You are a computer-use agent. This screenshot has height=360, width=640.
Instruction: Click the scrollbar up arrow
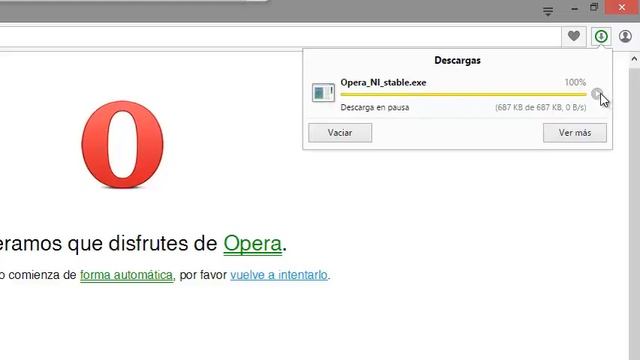[634, 59]
